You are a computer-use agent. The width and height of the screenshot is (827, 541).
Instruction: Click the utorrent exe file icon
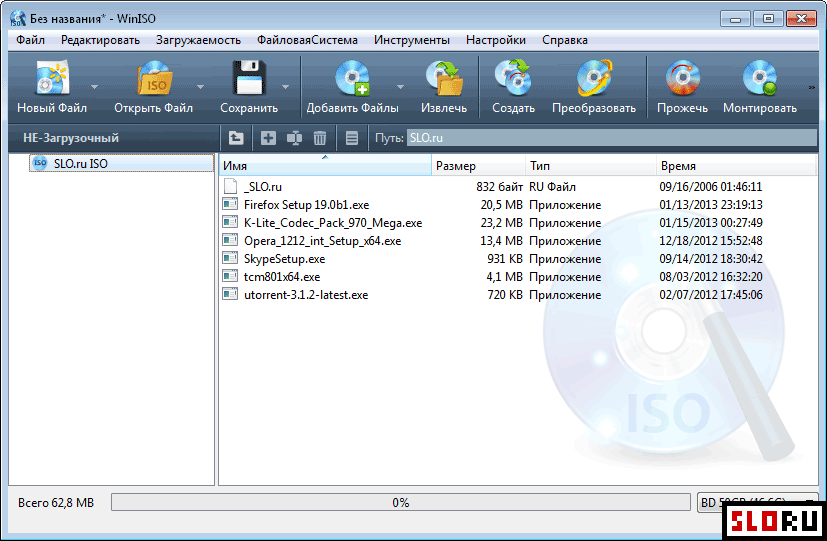tap(230, 294)
